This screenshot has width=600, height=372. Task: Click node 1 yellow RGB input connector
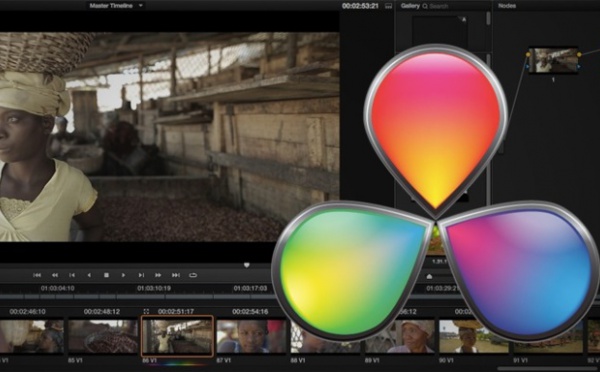click(x=528, y=55)
